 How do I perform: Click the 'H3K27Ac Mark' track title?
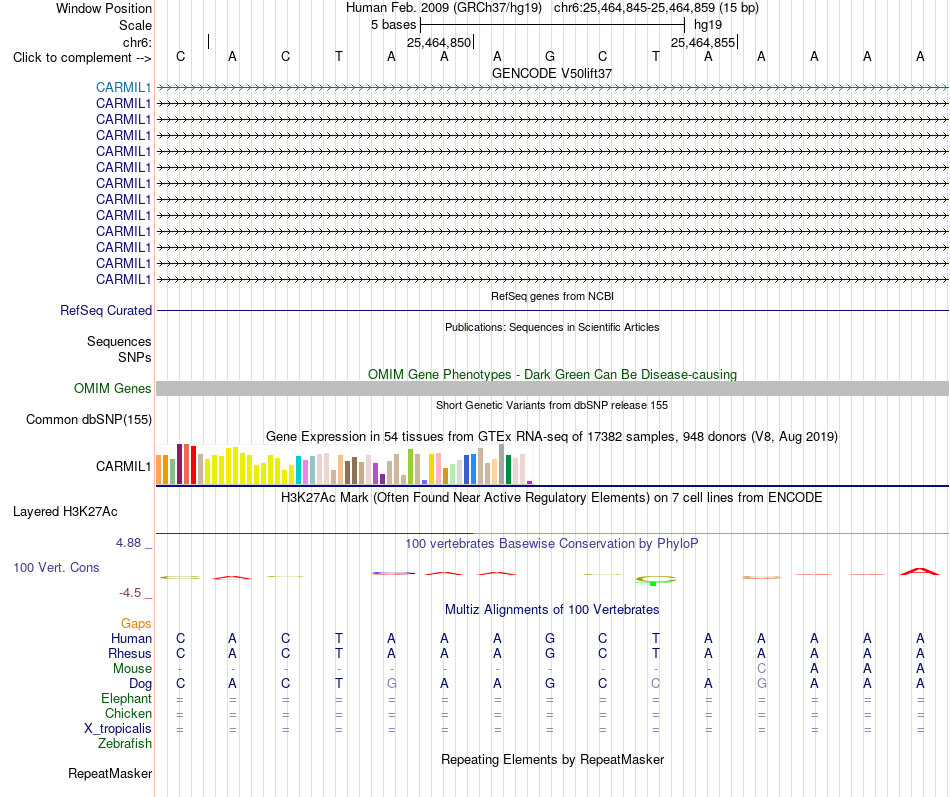(552, 498)
